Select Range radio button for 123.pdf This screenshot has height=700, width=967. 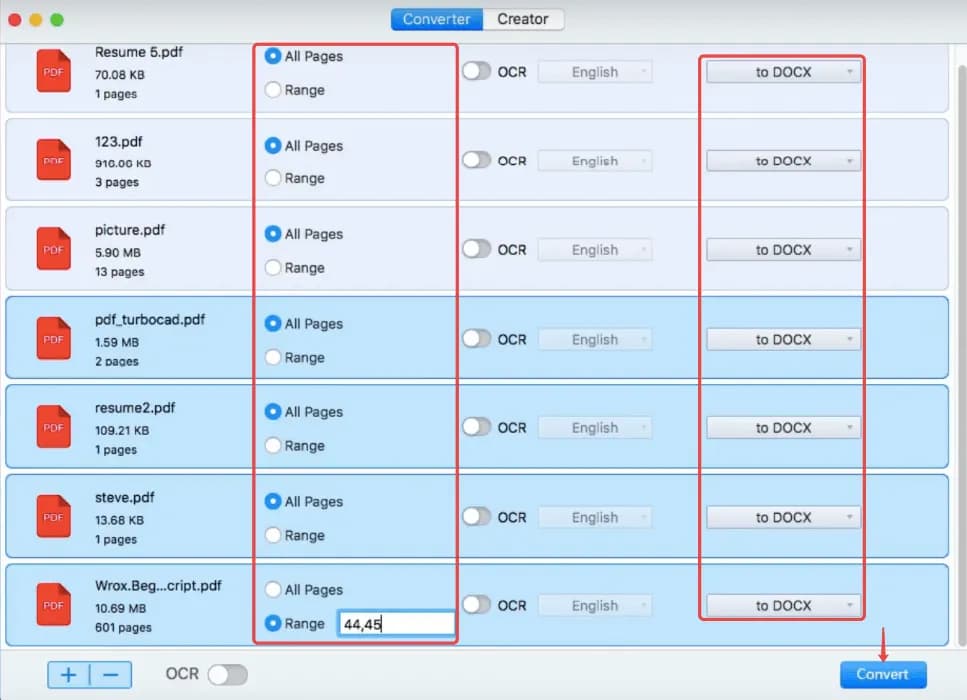pyautogui.click(x=272, y=178)
